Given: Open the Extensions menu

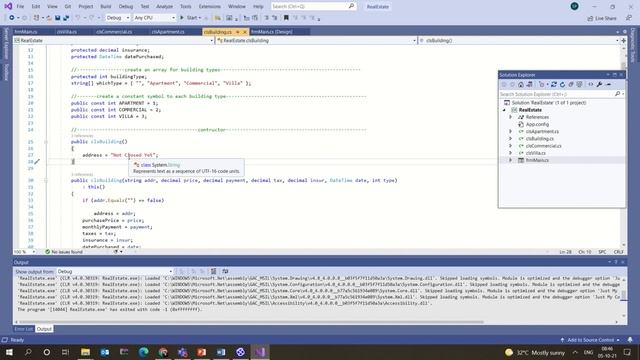Looking at the screenshot, I should click(209, 7).
